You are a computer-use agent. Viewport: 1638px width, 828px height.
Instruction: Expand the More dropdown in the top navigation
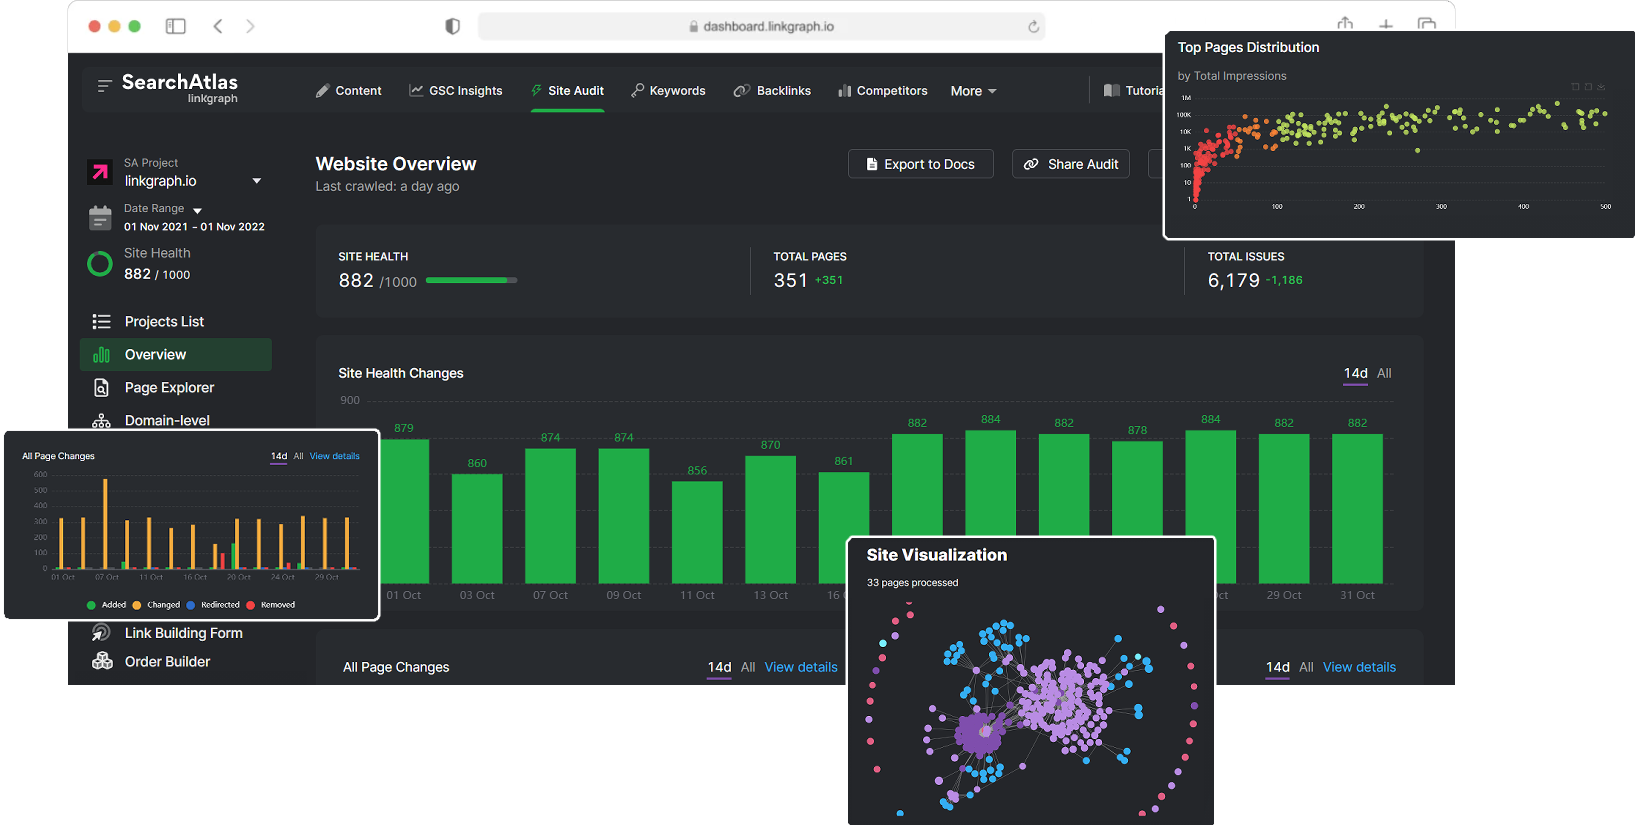pyautogui.click(x=973, y=91)
